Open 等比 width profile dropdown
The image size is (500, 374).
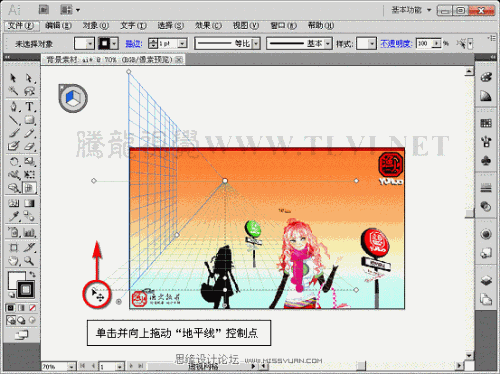click(x=256, y=44)
